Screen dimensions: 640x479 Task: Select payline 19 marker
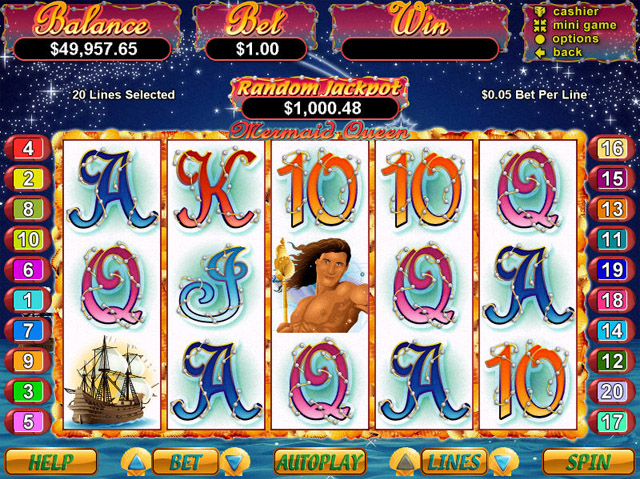pyautogui.click(x=611, y=269)
